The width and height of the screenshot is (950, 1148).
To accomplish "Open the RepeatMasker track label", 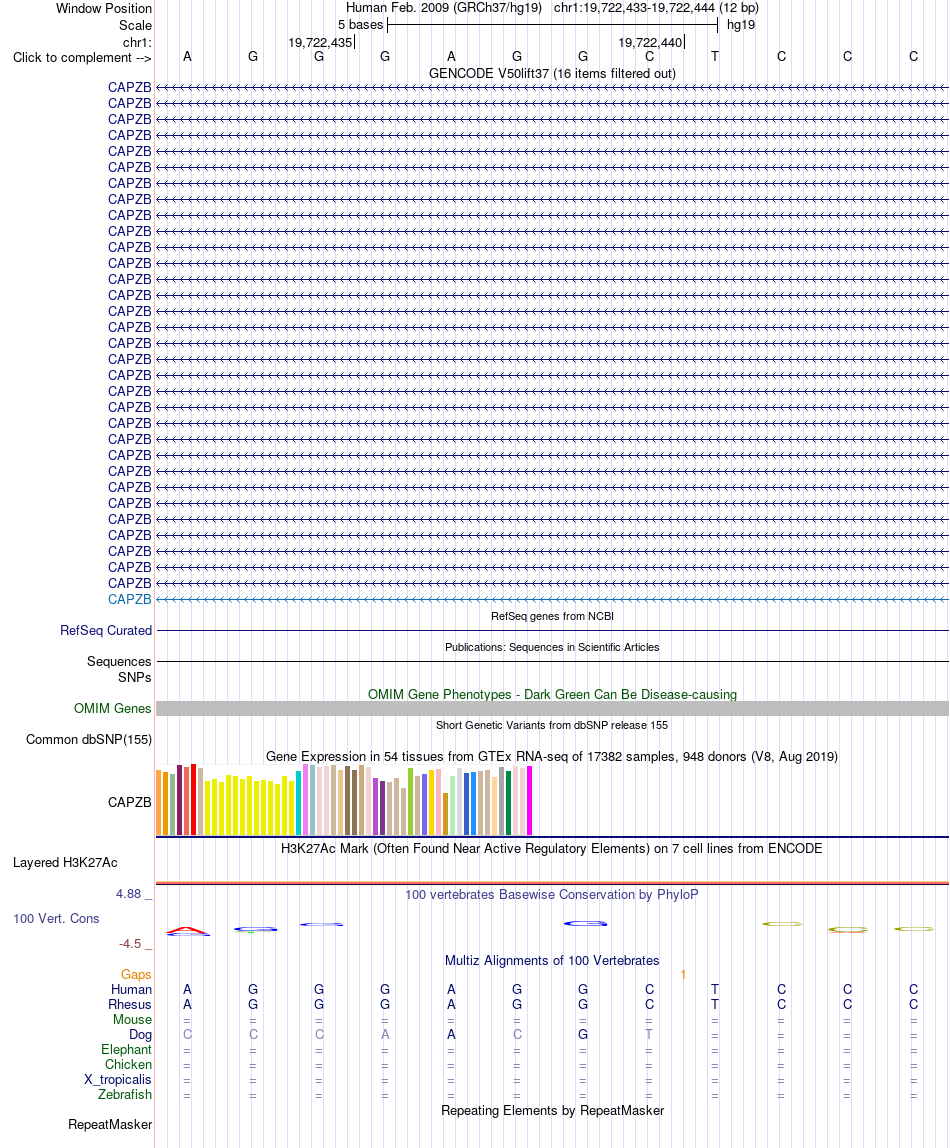I will (110, 1125).
